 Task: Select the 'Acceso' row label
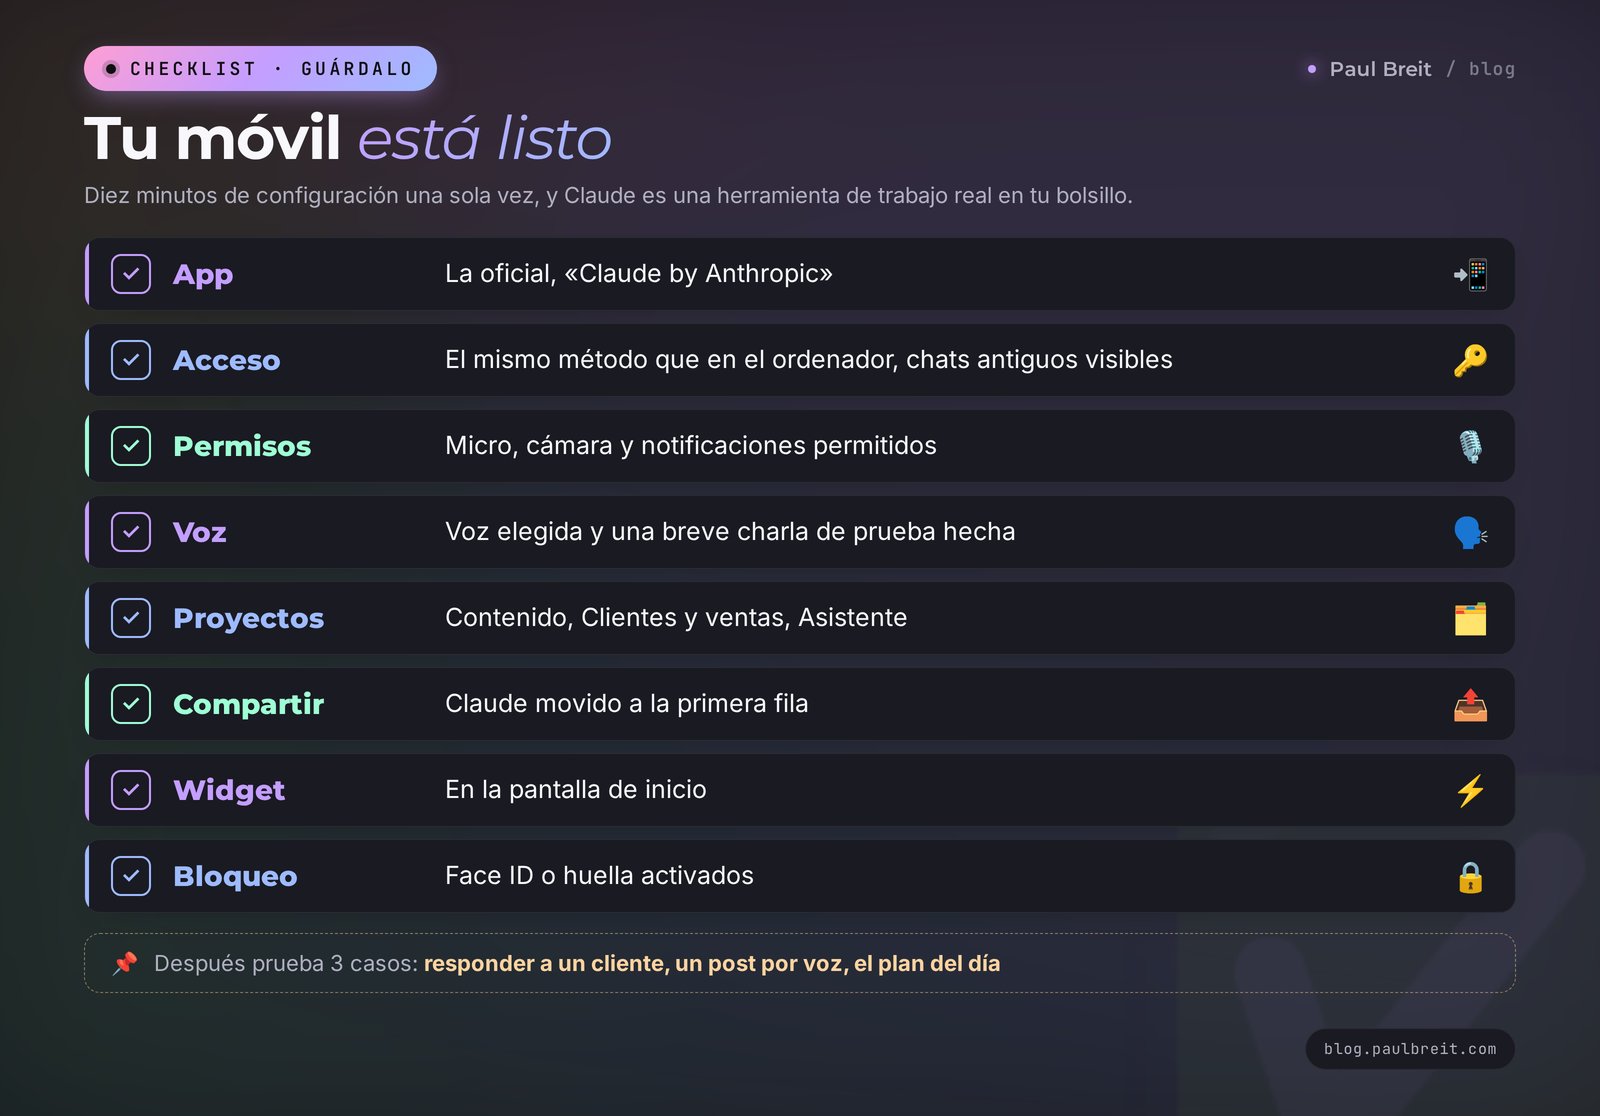coord(227,360)
